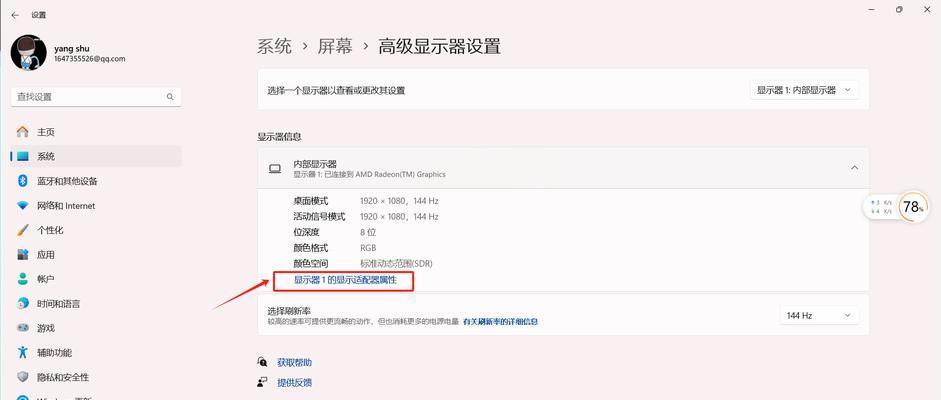This screenshot has height=400, width=941.
Task: Click the 获取帮助 headset icon
Action: [x=263, y=362]
